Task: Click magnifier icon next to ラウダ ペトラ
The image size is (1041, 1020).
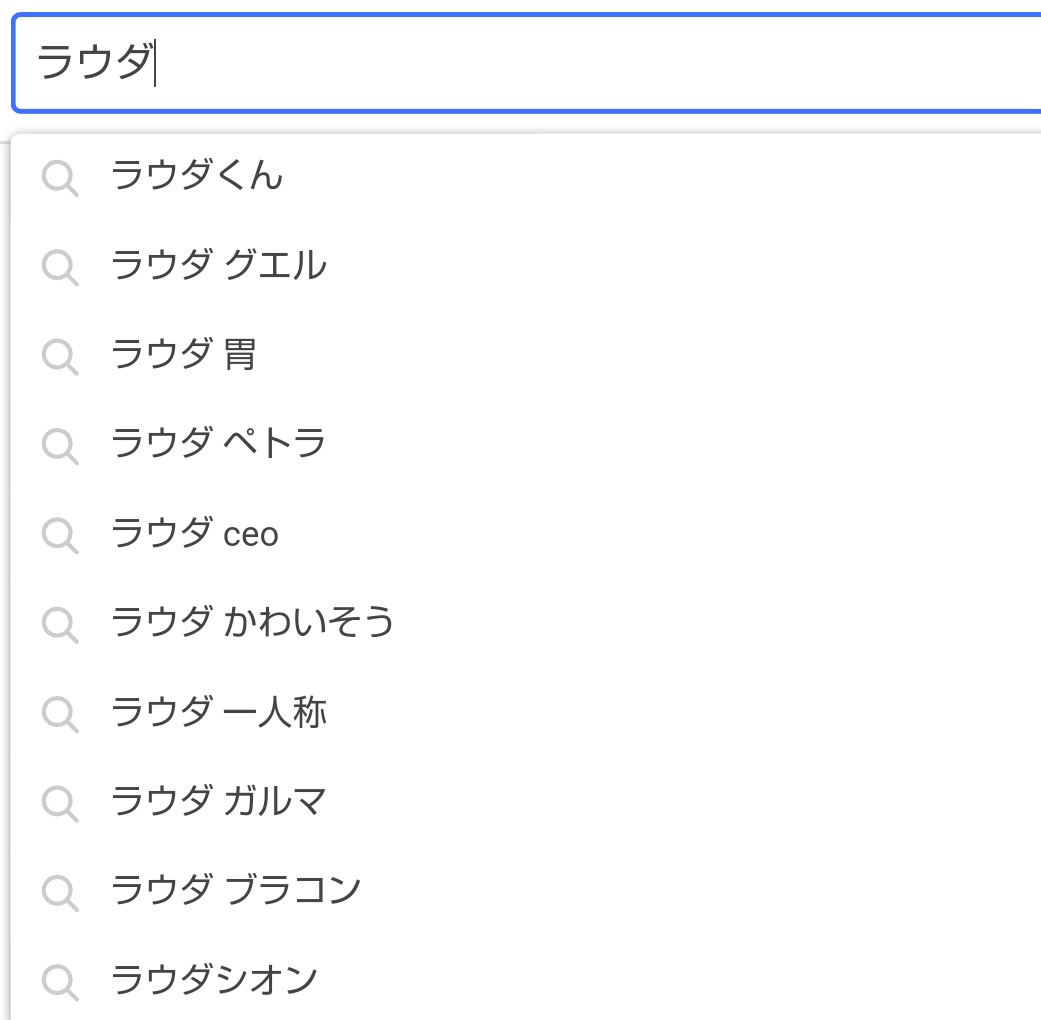Action: 60,446
